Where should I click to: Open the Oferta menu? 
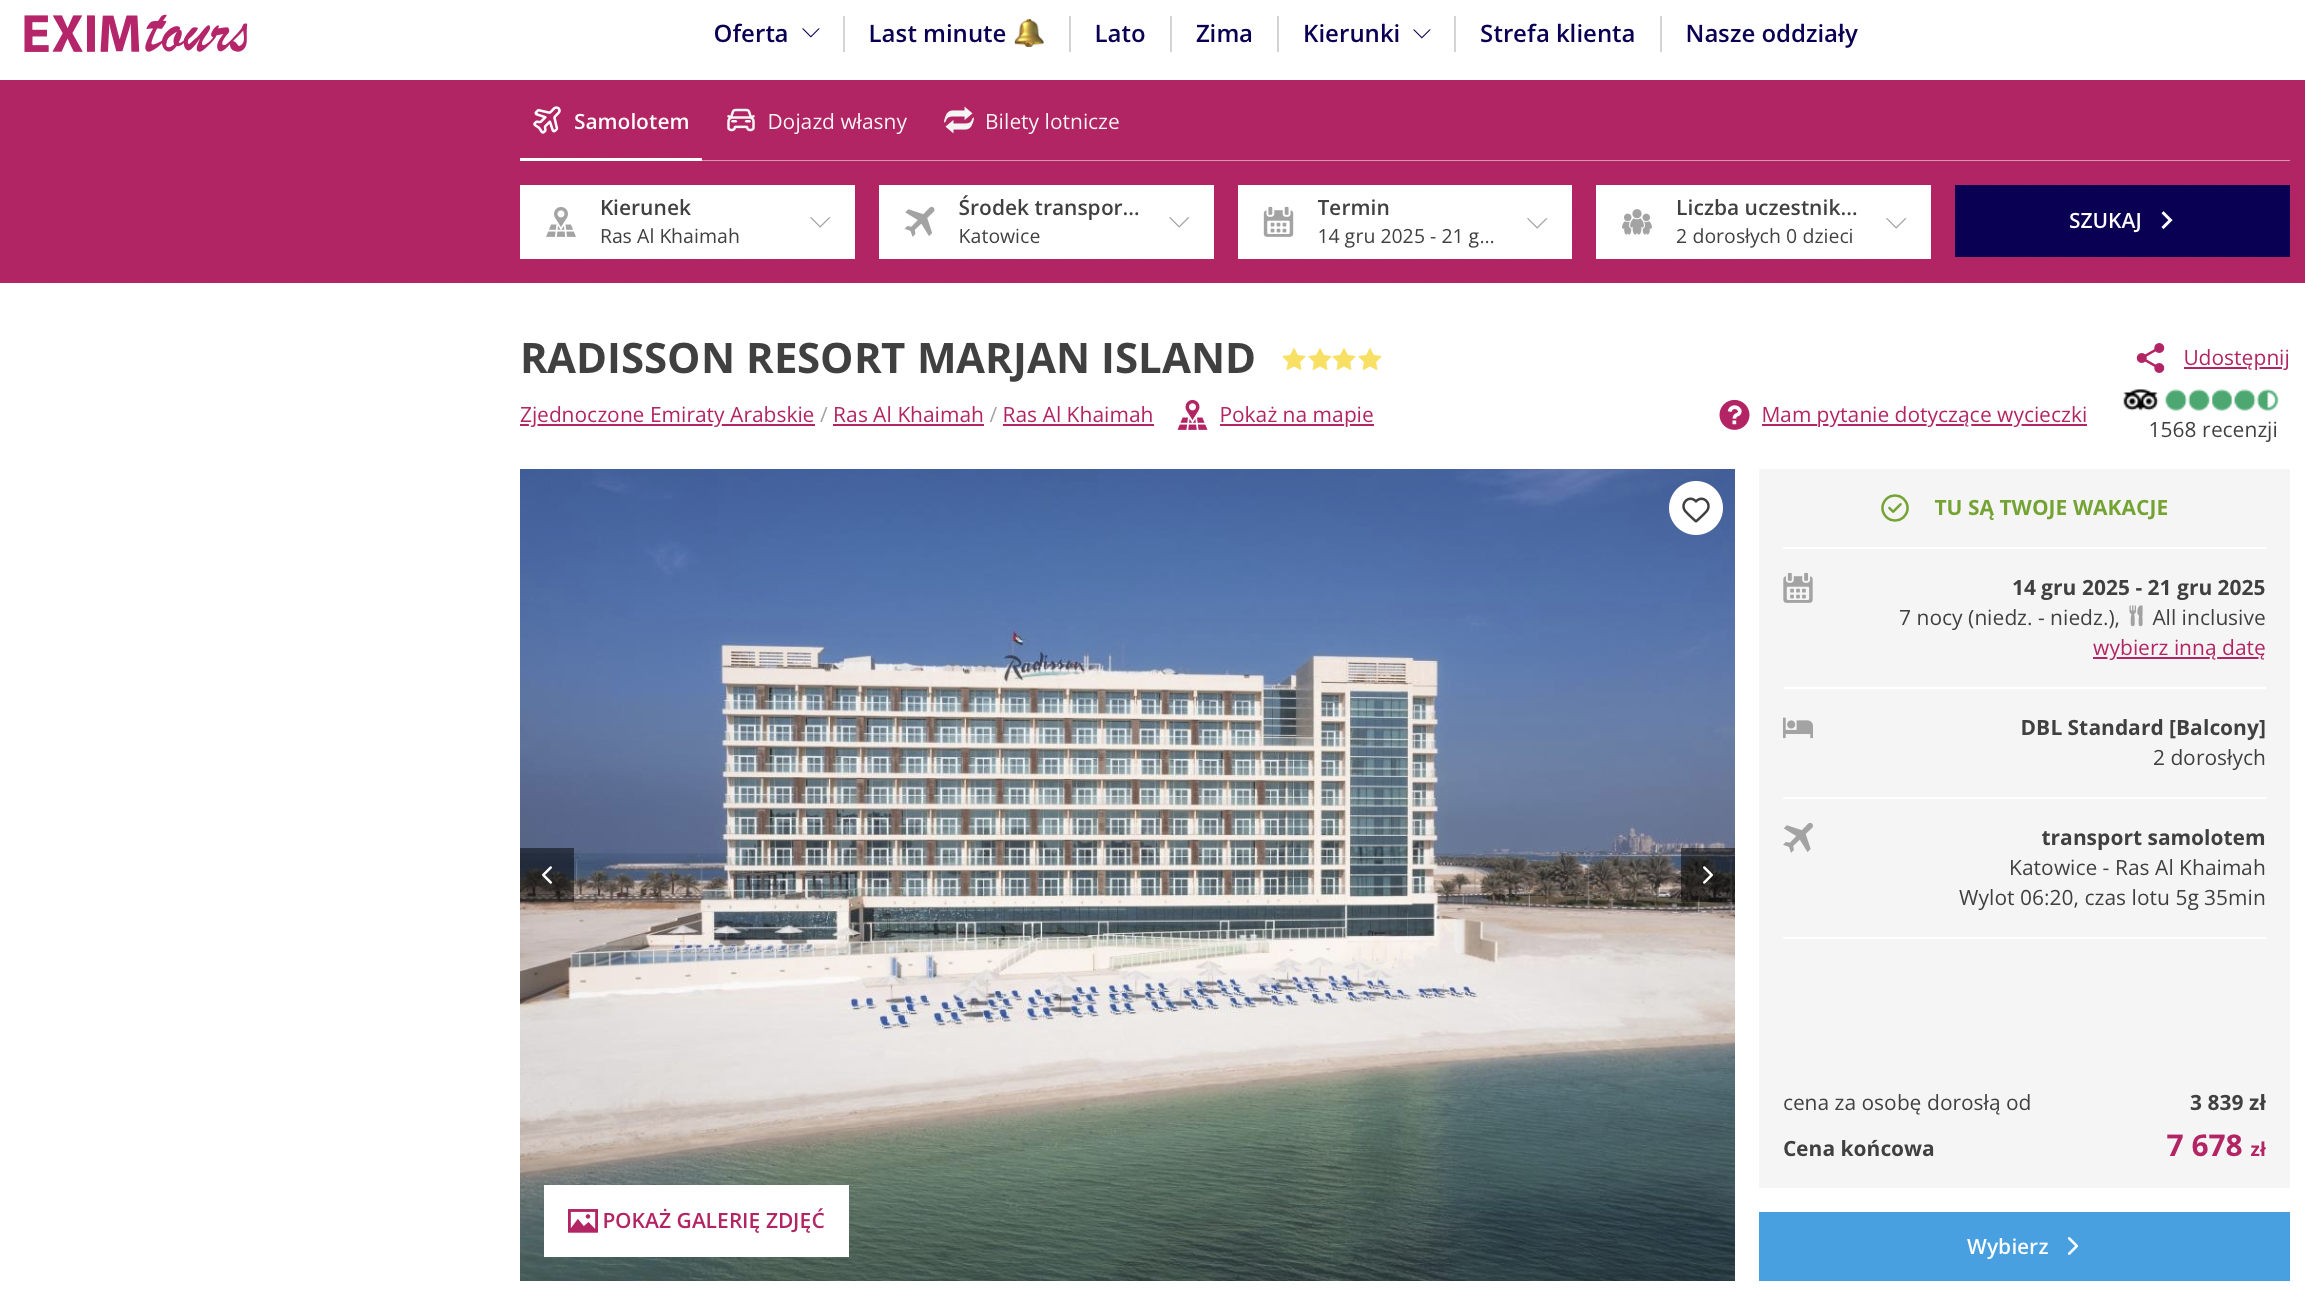click(767, 34)
